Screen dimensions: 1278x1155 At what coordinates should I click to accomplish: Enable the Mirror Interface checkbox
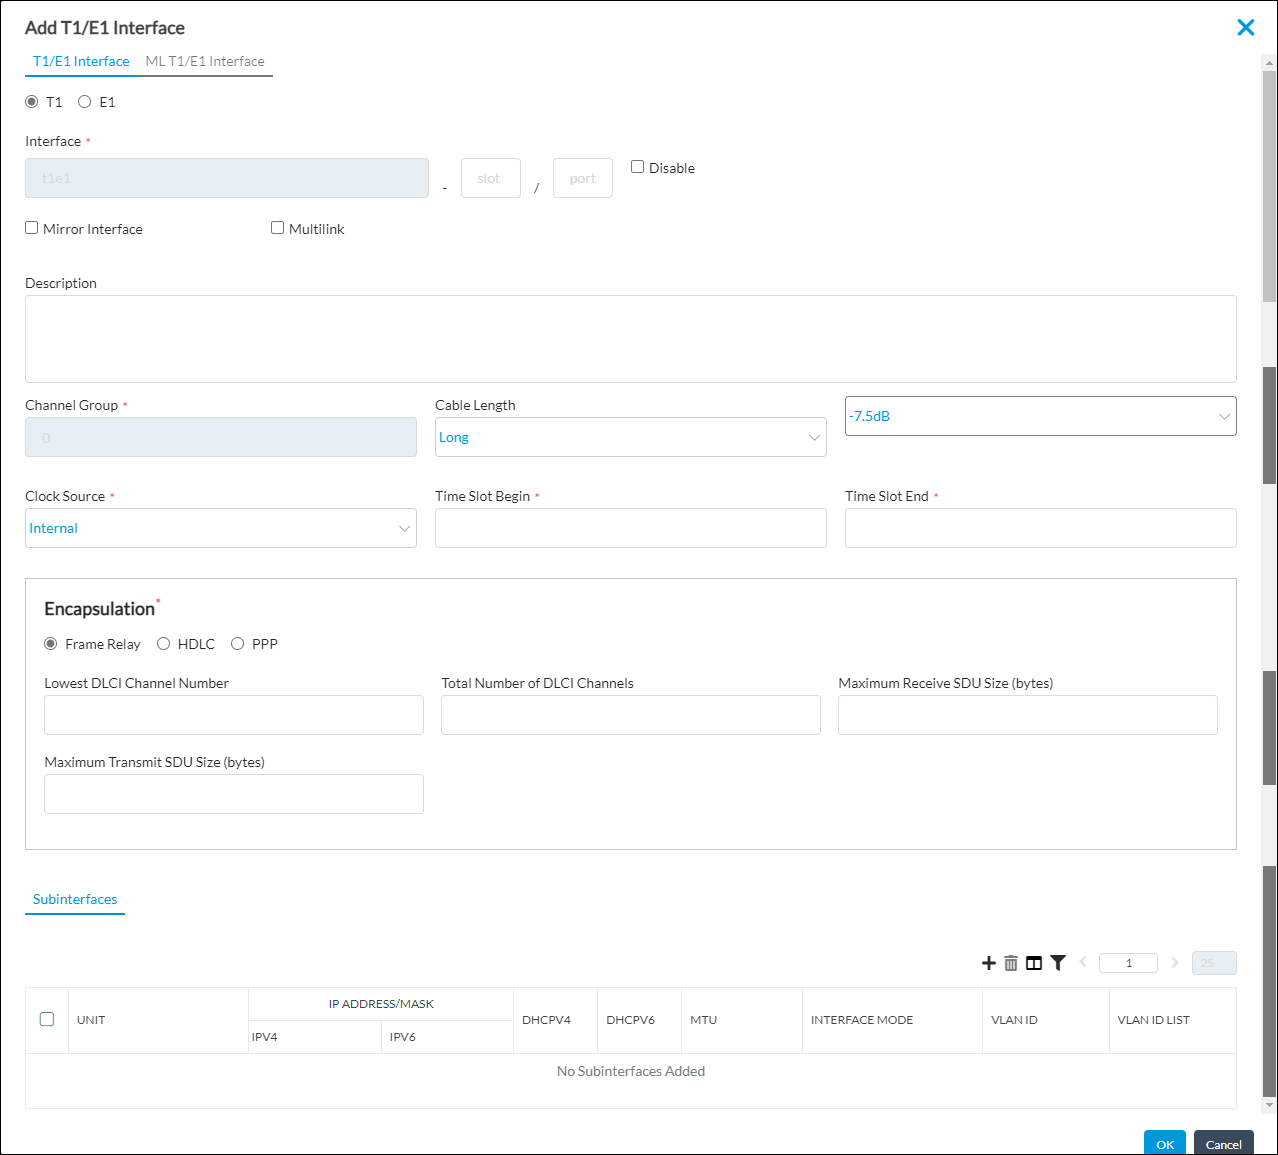pyautogui.click(x=32, y=228)
